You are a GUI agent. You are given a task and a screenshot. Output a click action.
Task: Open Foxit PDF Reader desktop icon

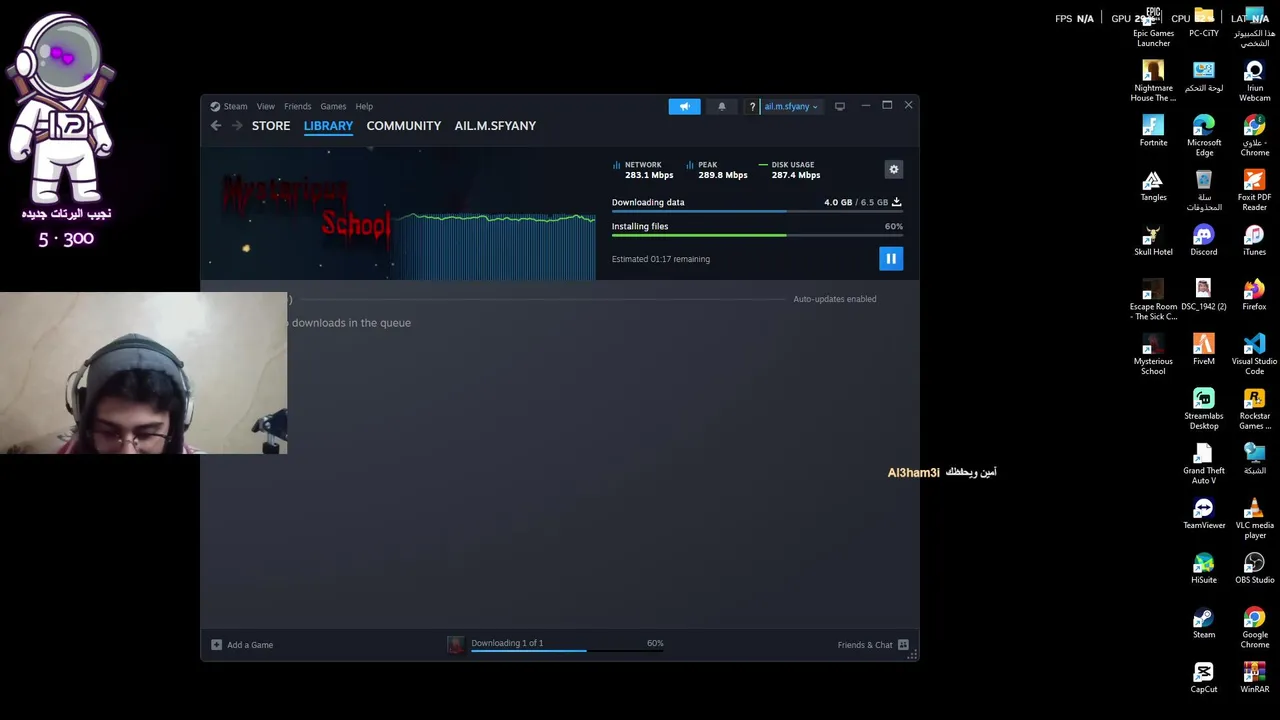tap(1254, 191)
